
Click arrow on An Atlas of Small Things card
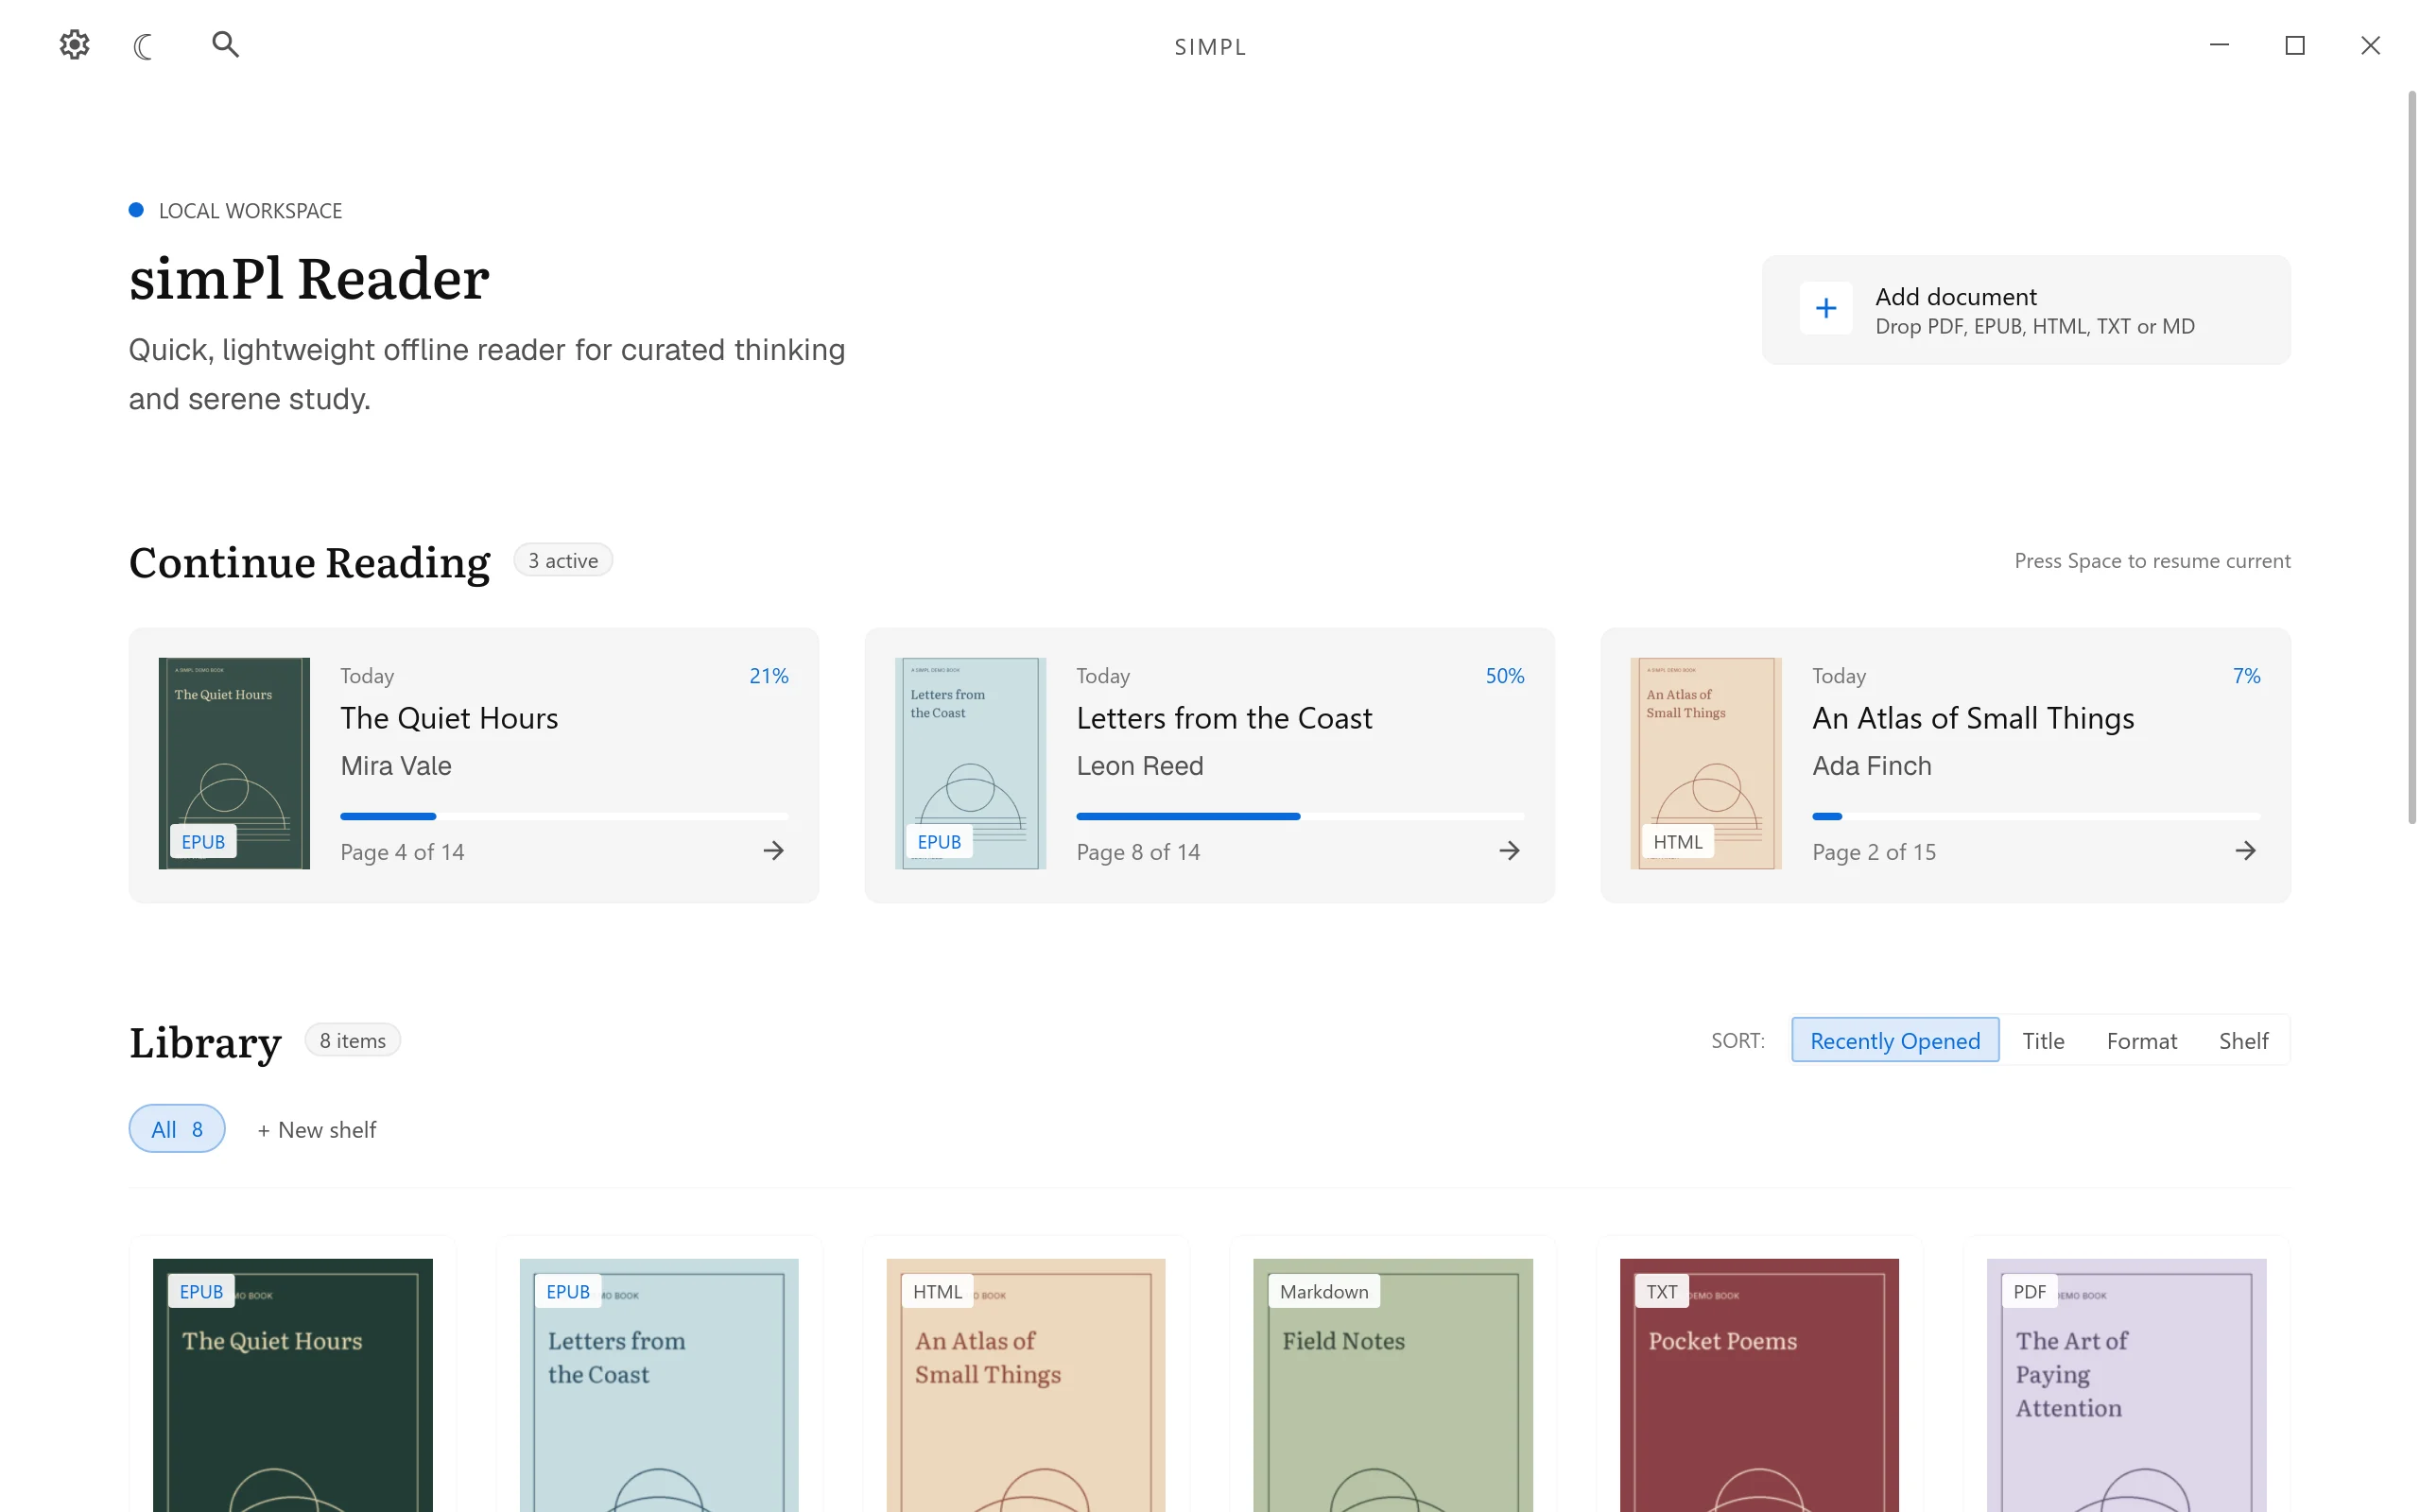tap(2245, 851)
